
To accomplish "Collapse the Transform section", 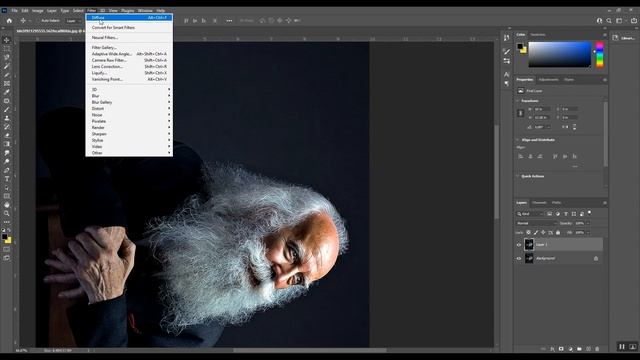I will point(518,101).
